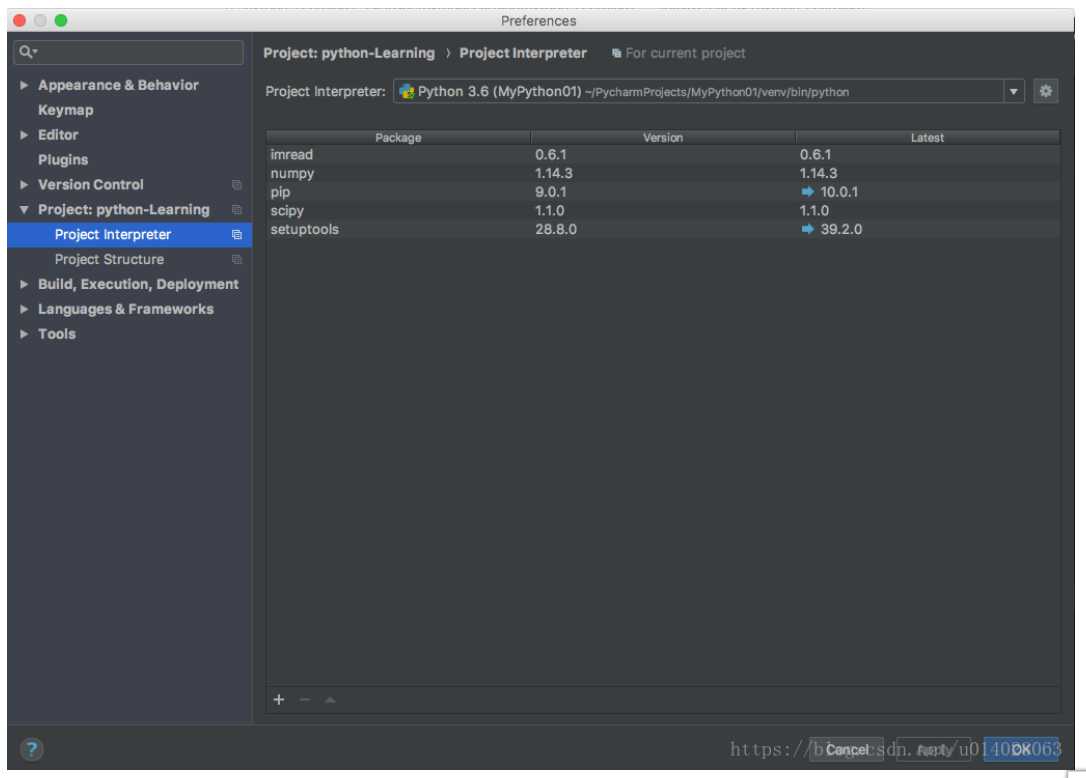Sort by the Package column header
This screenshot has height=778, width=1086.
398,138
